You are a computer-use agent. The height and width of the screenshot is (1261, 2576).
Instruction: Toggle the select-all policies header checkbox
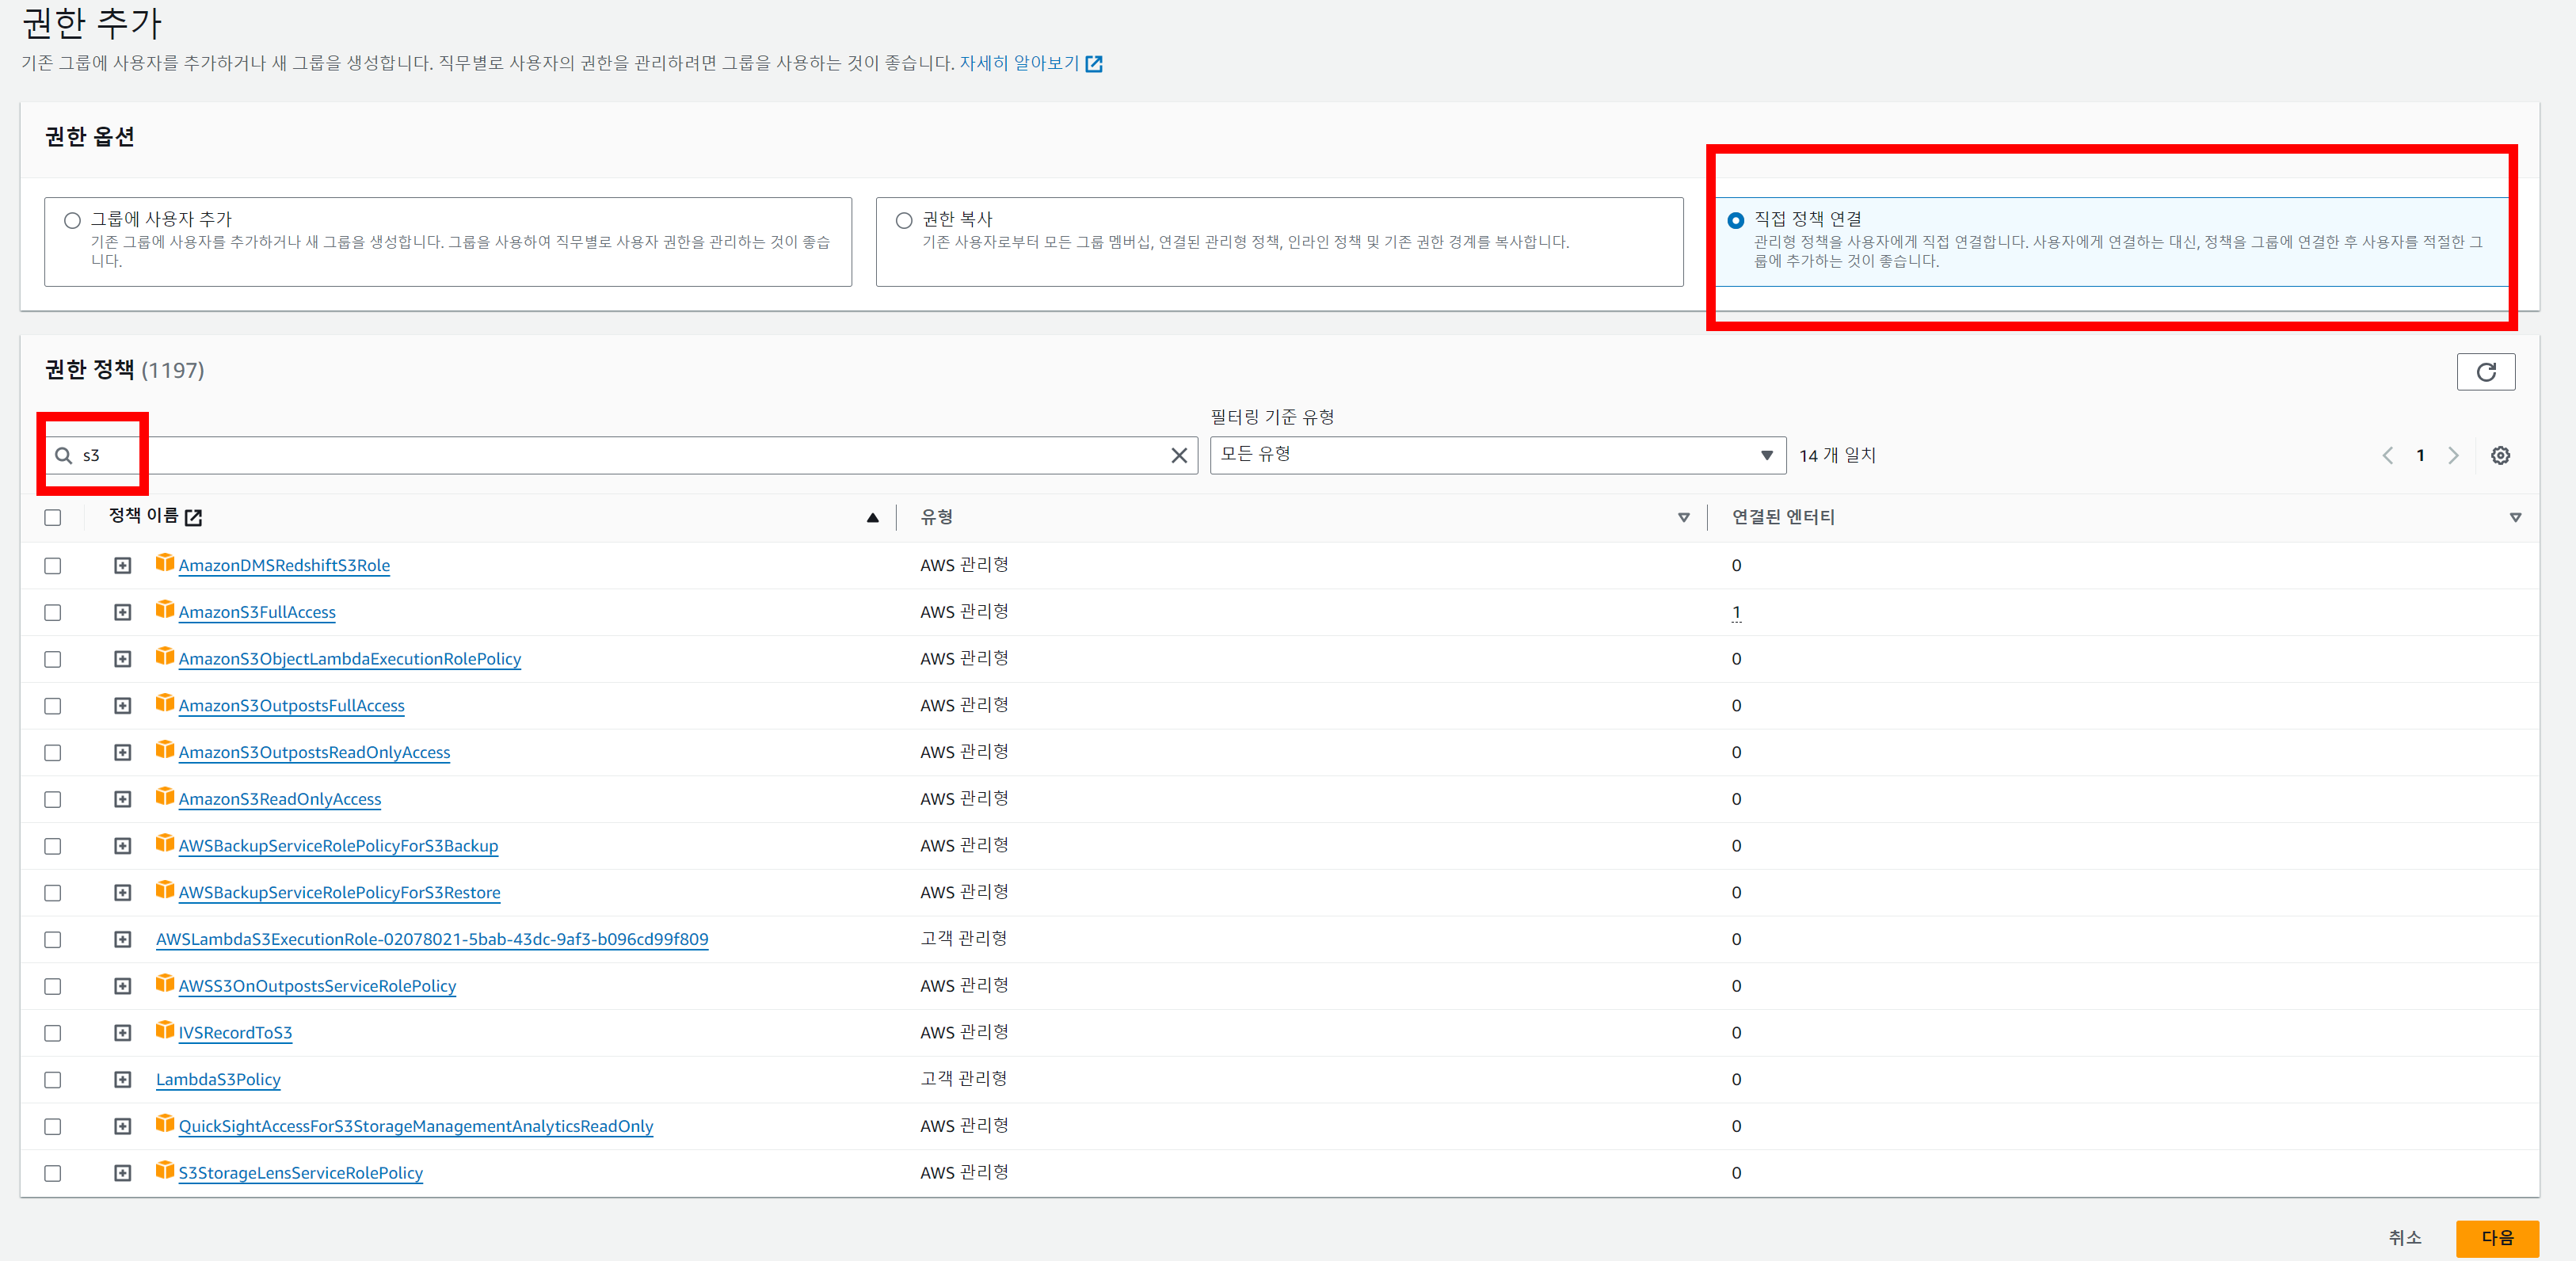(53, 517)
